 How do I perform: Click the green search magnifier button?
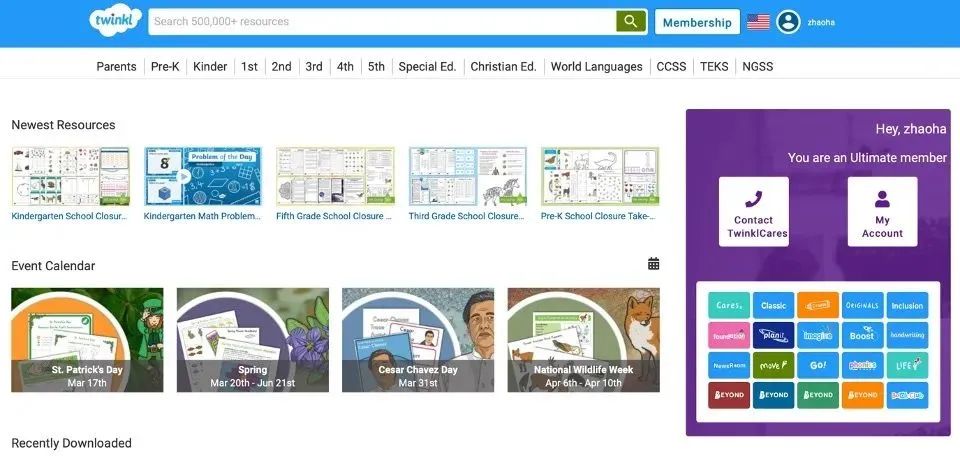tap(631, 21)
